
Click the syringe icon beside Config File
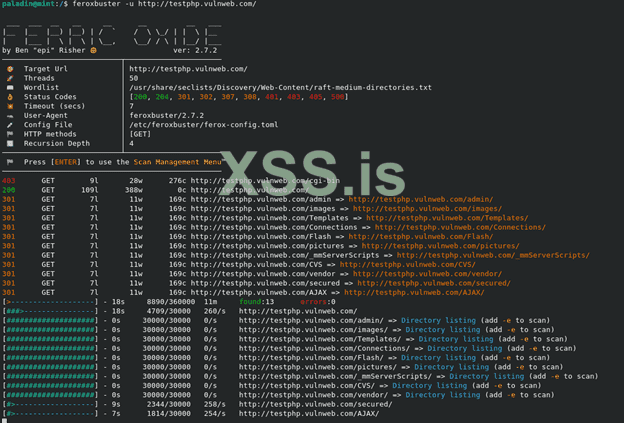coord(10,125)
